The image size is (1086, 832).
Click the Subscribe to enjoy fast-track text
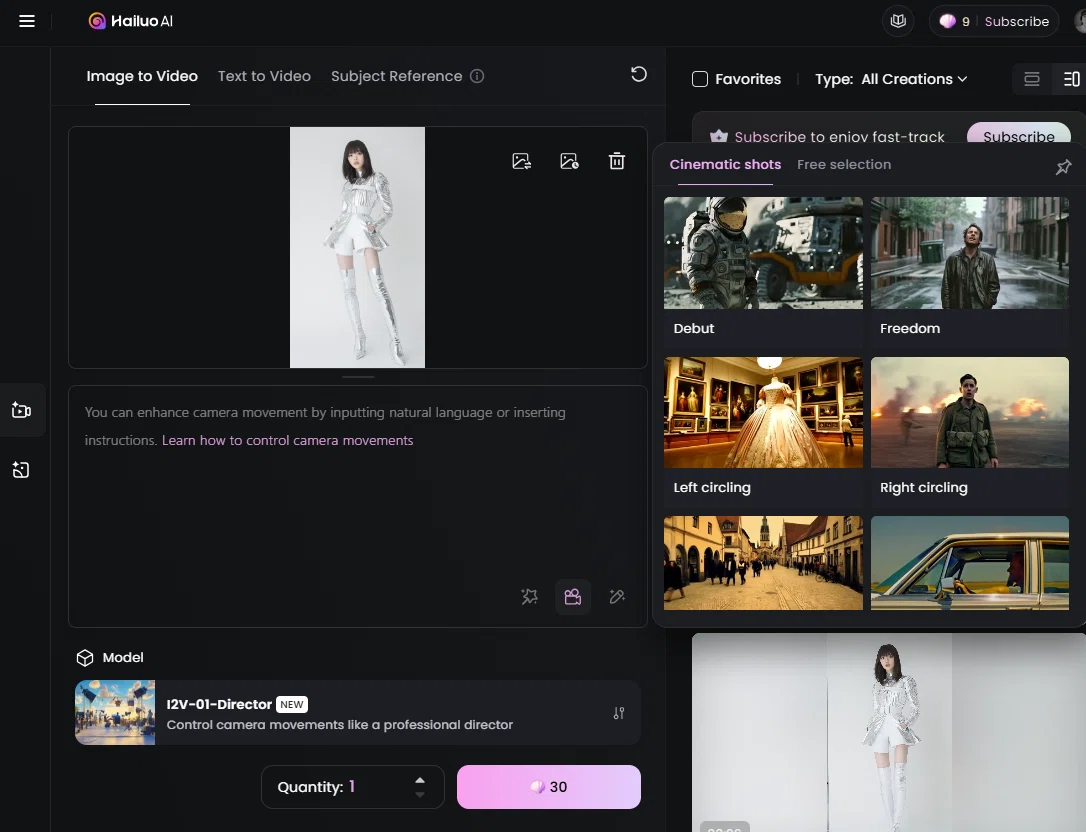point(839,137)
